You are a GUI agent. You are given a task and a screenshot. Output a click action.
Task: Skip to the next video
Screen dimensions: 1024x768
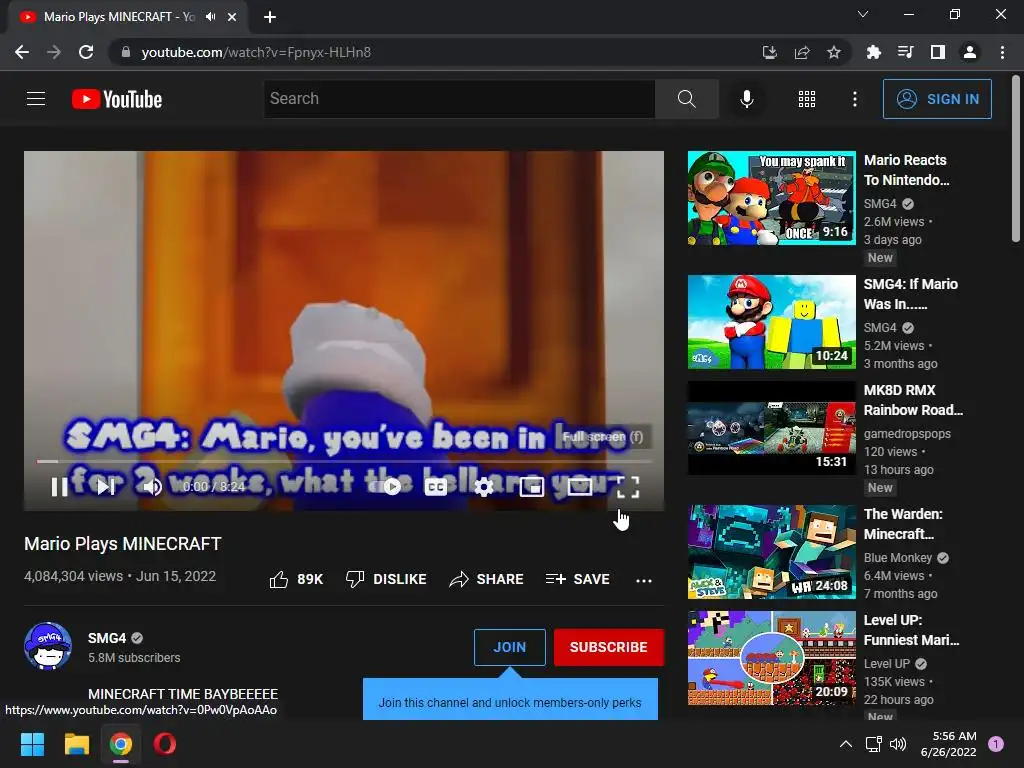[106, 487]
